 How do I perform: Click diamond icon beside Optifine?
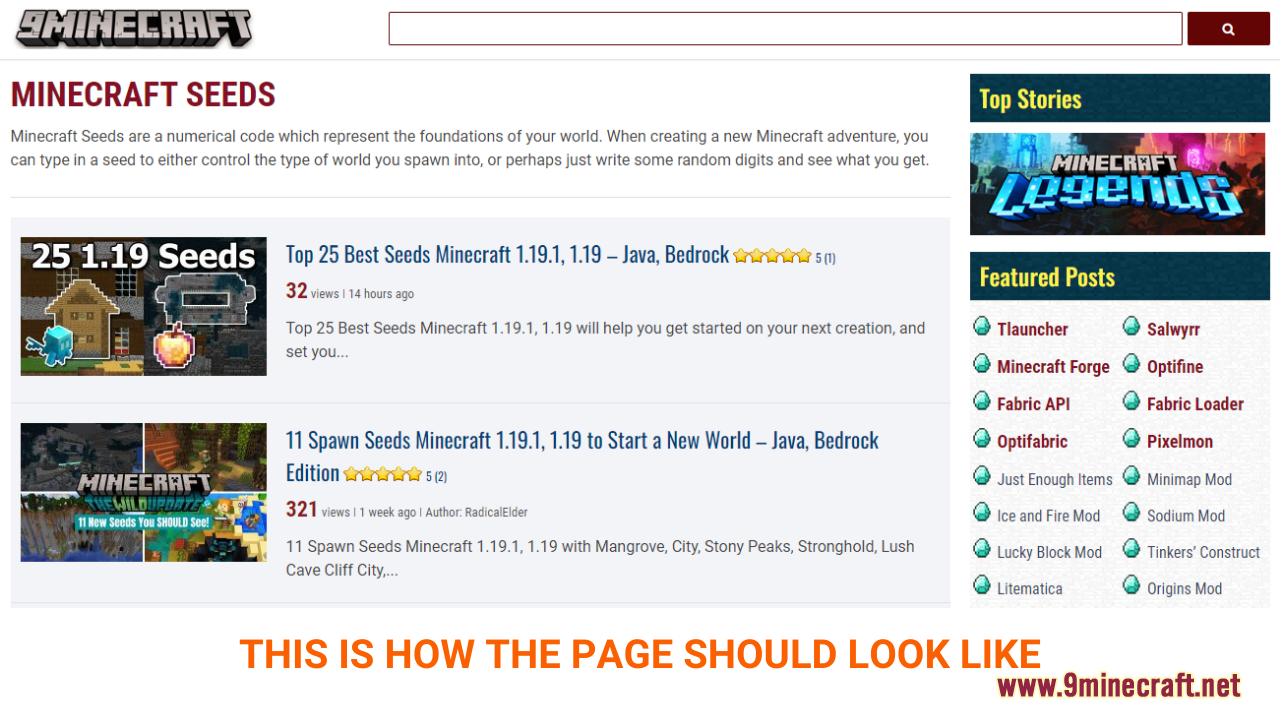[1131, 364]
